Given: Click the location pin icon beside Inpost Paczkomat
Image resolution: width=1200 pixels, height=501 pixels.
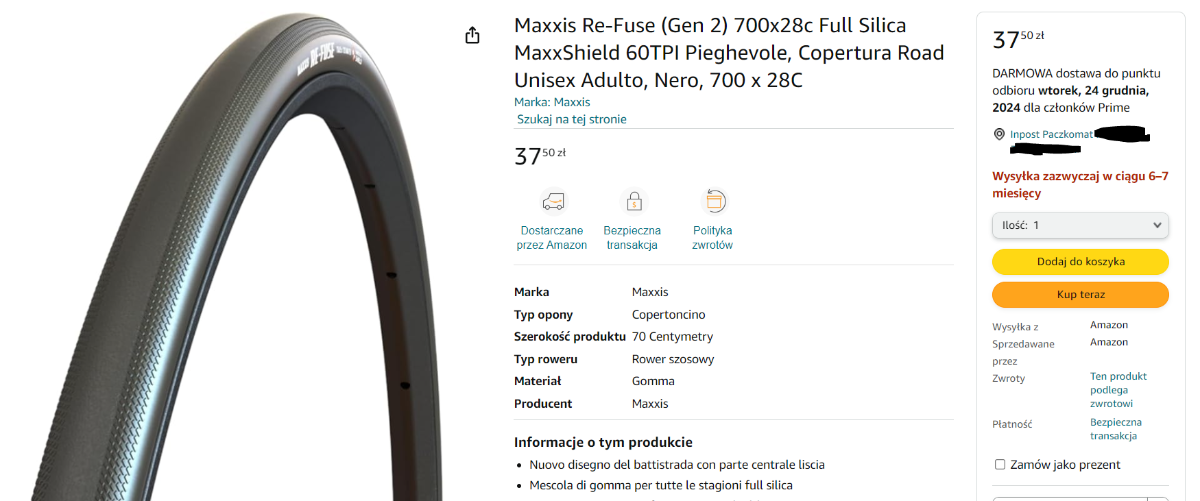Looking at the screenshot, I should pyautogui.click(x=999, y=134).
